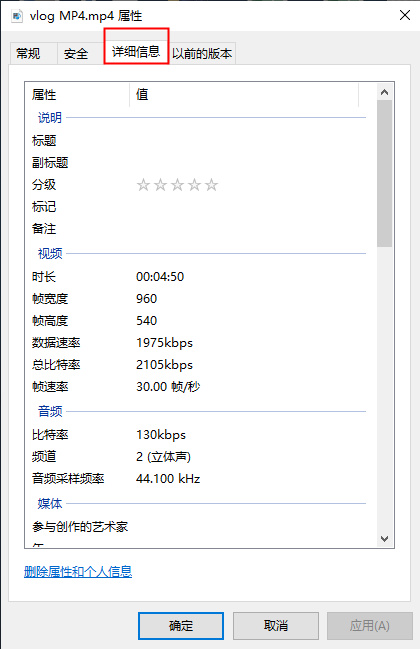Set rating to fourth star
The width and height of the screenshot is (420, 649).
click(x=194, y=185)
